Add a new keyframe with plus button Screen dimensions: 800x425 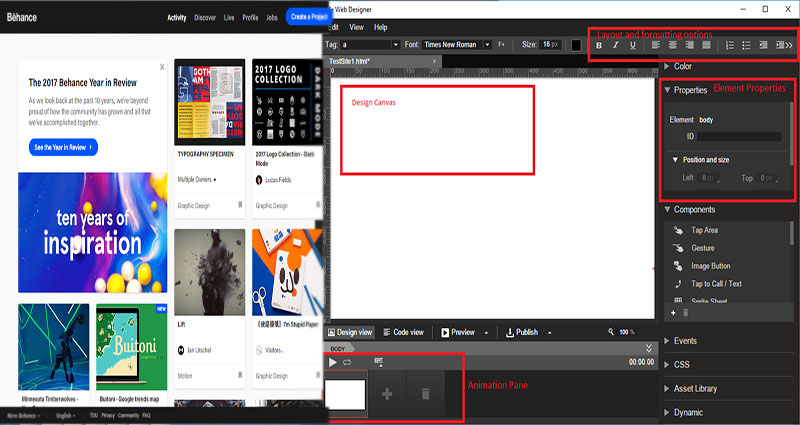[x=386, y=394]
